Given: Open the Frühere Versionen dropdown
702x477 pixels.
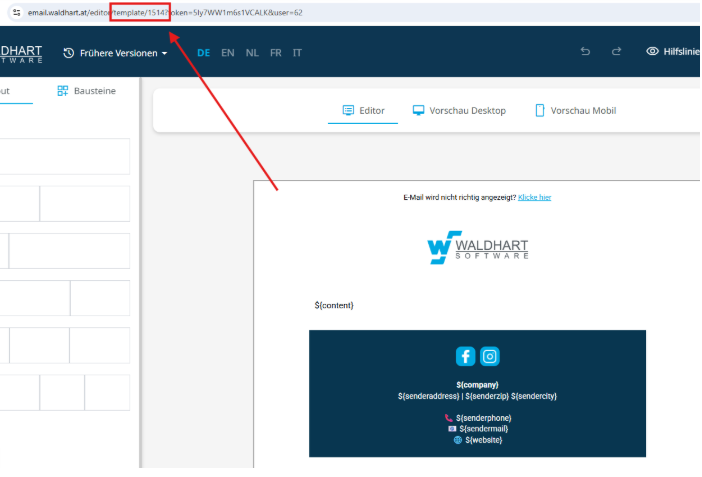Looking at the screenshot, I should point(115,53).
